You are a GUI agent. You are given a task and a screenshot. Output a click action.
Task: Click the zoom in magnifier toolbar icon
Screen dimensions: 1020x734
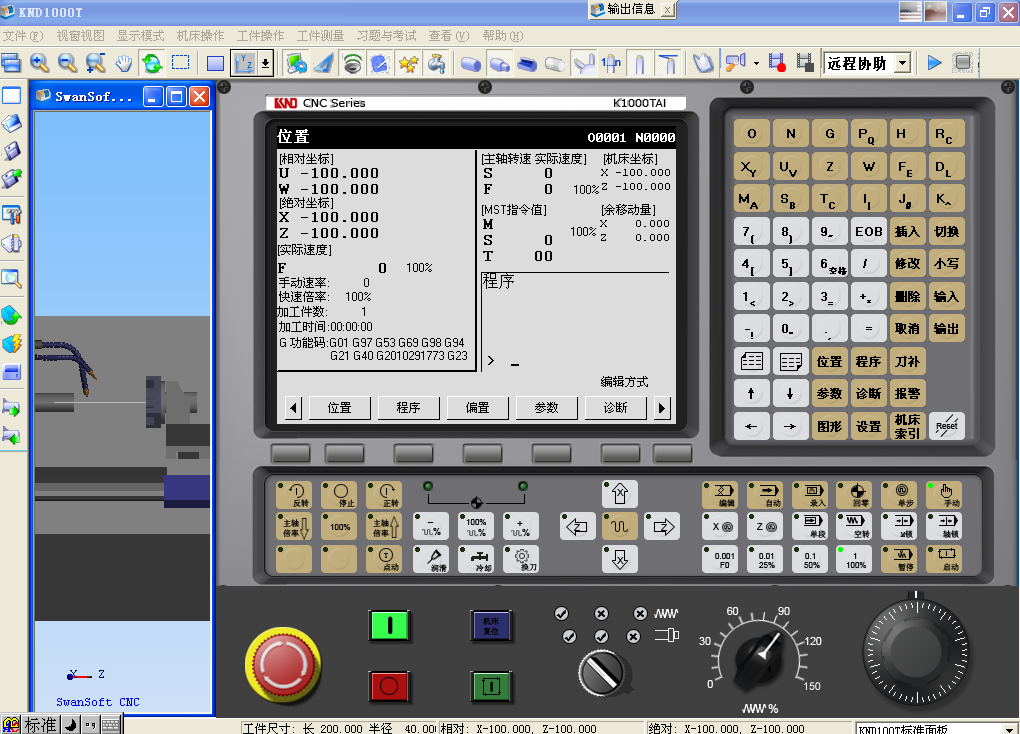click(x=39, y=63)
